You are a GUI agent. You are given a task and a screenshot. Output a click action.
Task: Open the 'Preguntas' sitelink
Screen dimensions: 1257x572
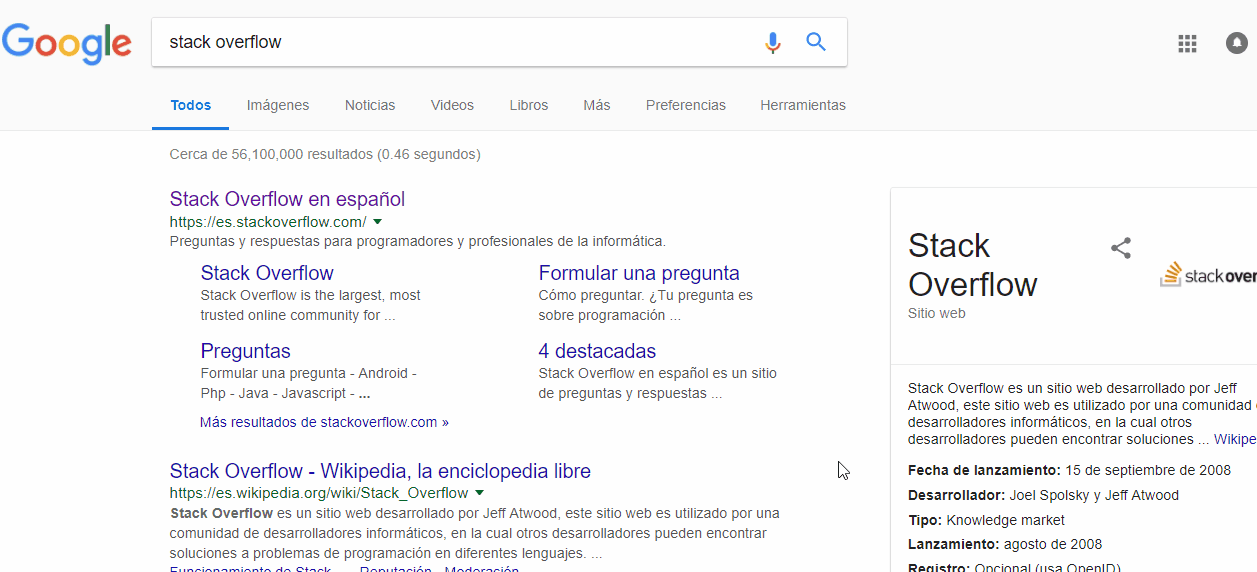pos(246,351)
